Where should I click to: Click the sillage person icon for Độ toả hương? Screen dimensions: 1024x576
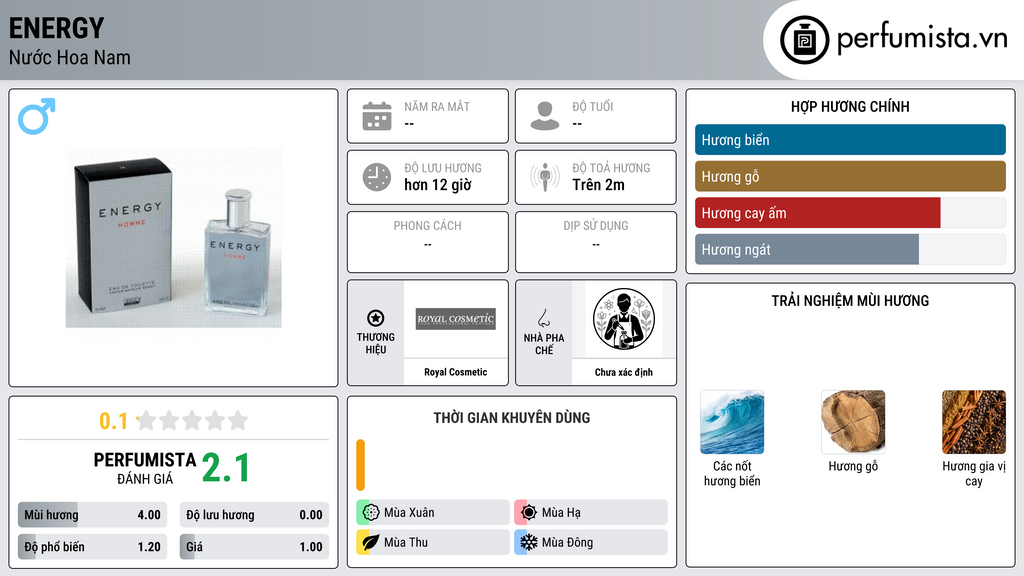tap(545, 177)
